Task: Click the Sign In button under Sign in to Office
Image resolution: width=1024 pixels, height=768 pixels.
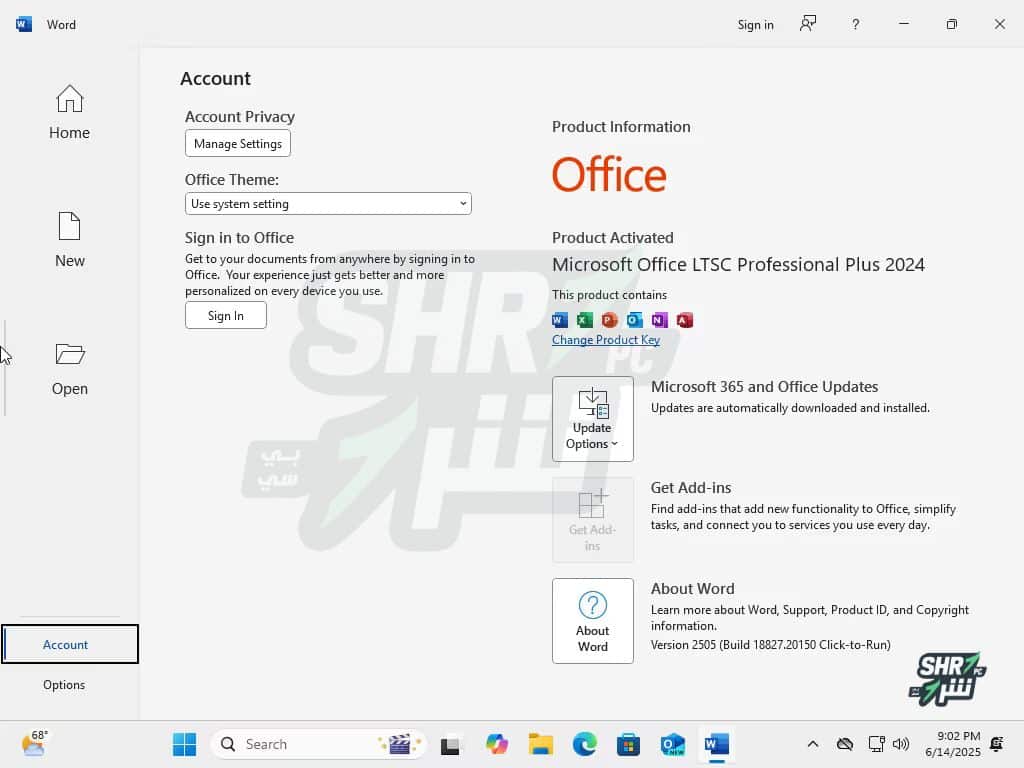Action: pos(225,315)
